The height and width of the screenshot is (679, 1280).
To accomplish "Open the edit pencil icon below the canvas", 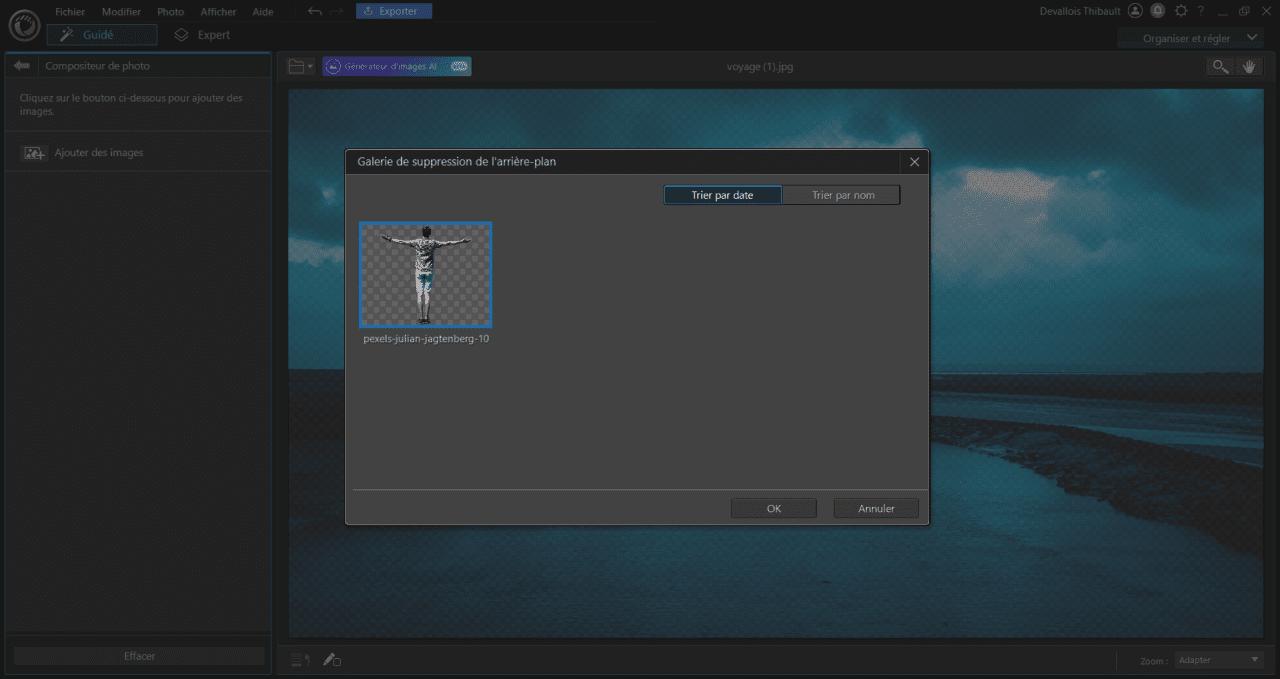I will 332,660.
